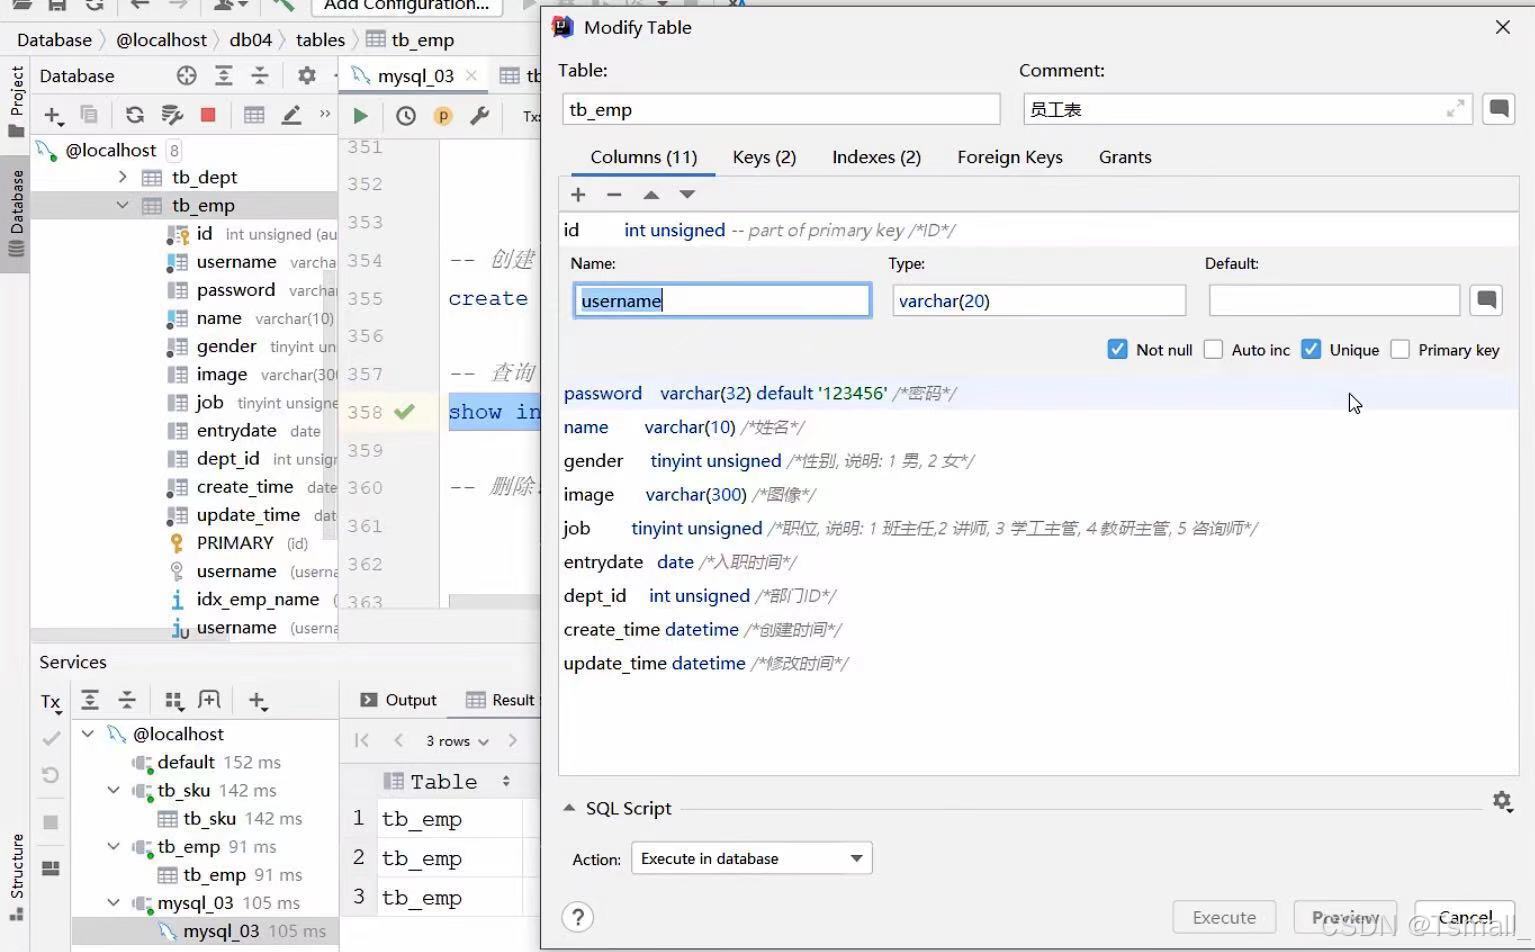This screenshot has height=952, width=1535.
Task: Select the PRIMARY key in Database tree
Action: coord(235,543)
